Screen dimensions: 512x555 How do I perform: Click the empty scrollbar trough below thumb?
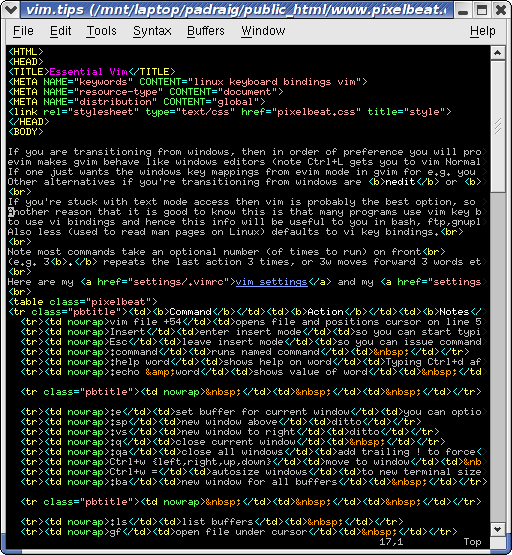pyautogui.click(x=497, y=357)
